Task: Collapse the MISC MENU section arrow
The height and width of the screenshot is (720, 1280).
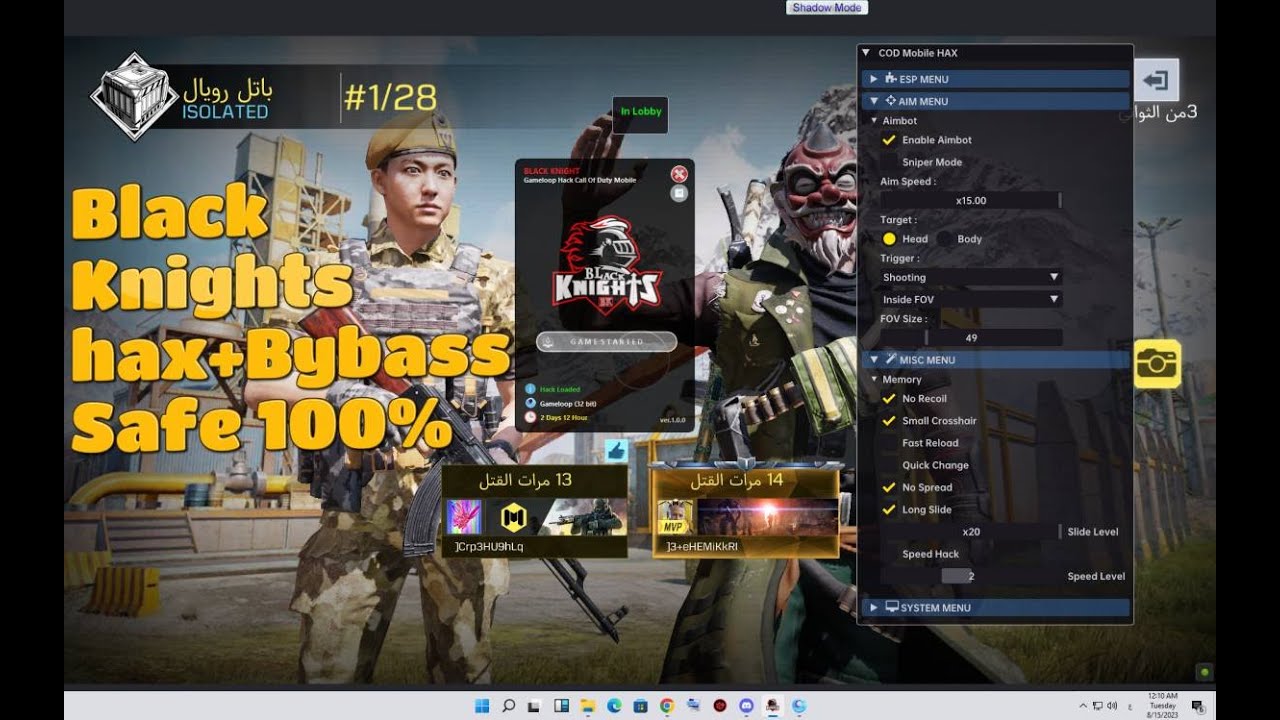Action: pyautogui.click(x=874, y=360)
